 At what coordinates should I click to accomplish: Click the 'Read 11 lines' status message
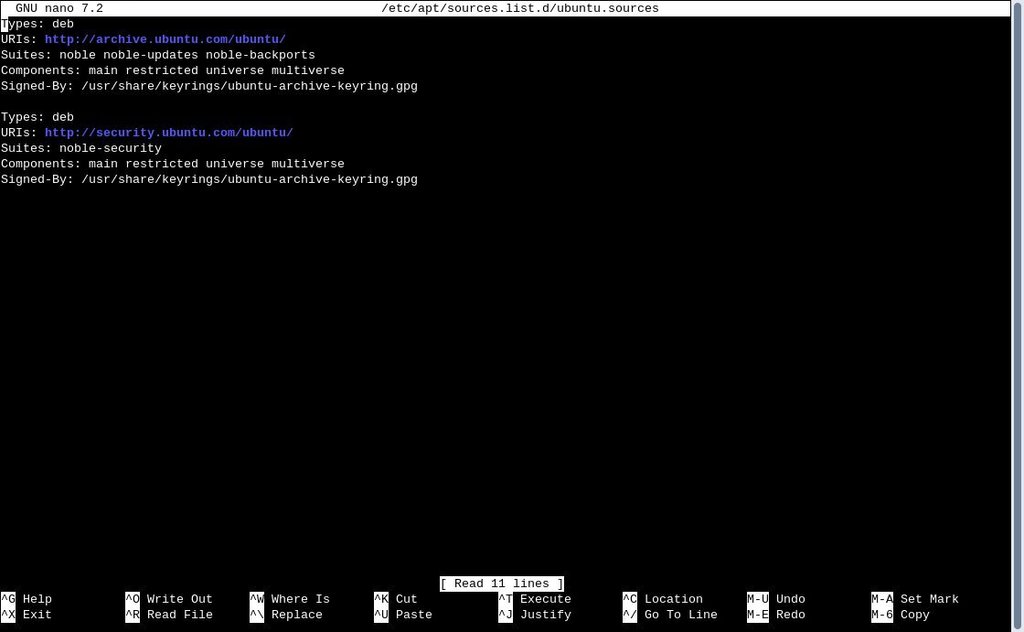[502, 584]
